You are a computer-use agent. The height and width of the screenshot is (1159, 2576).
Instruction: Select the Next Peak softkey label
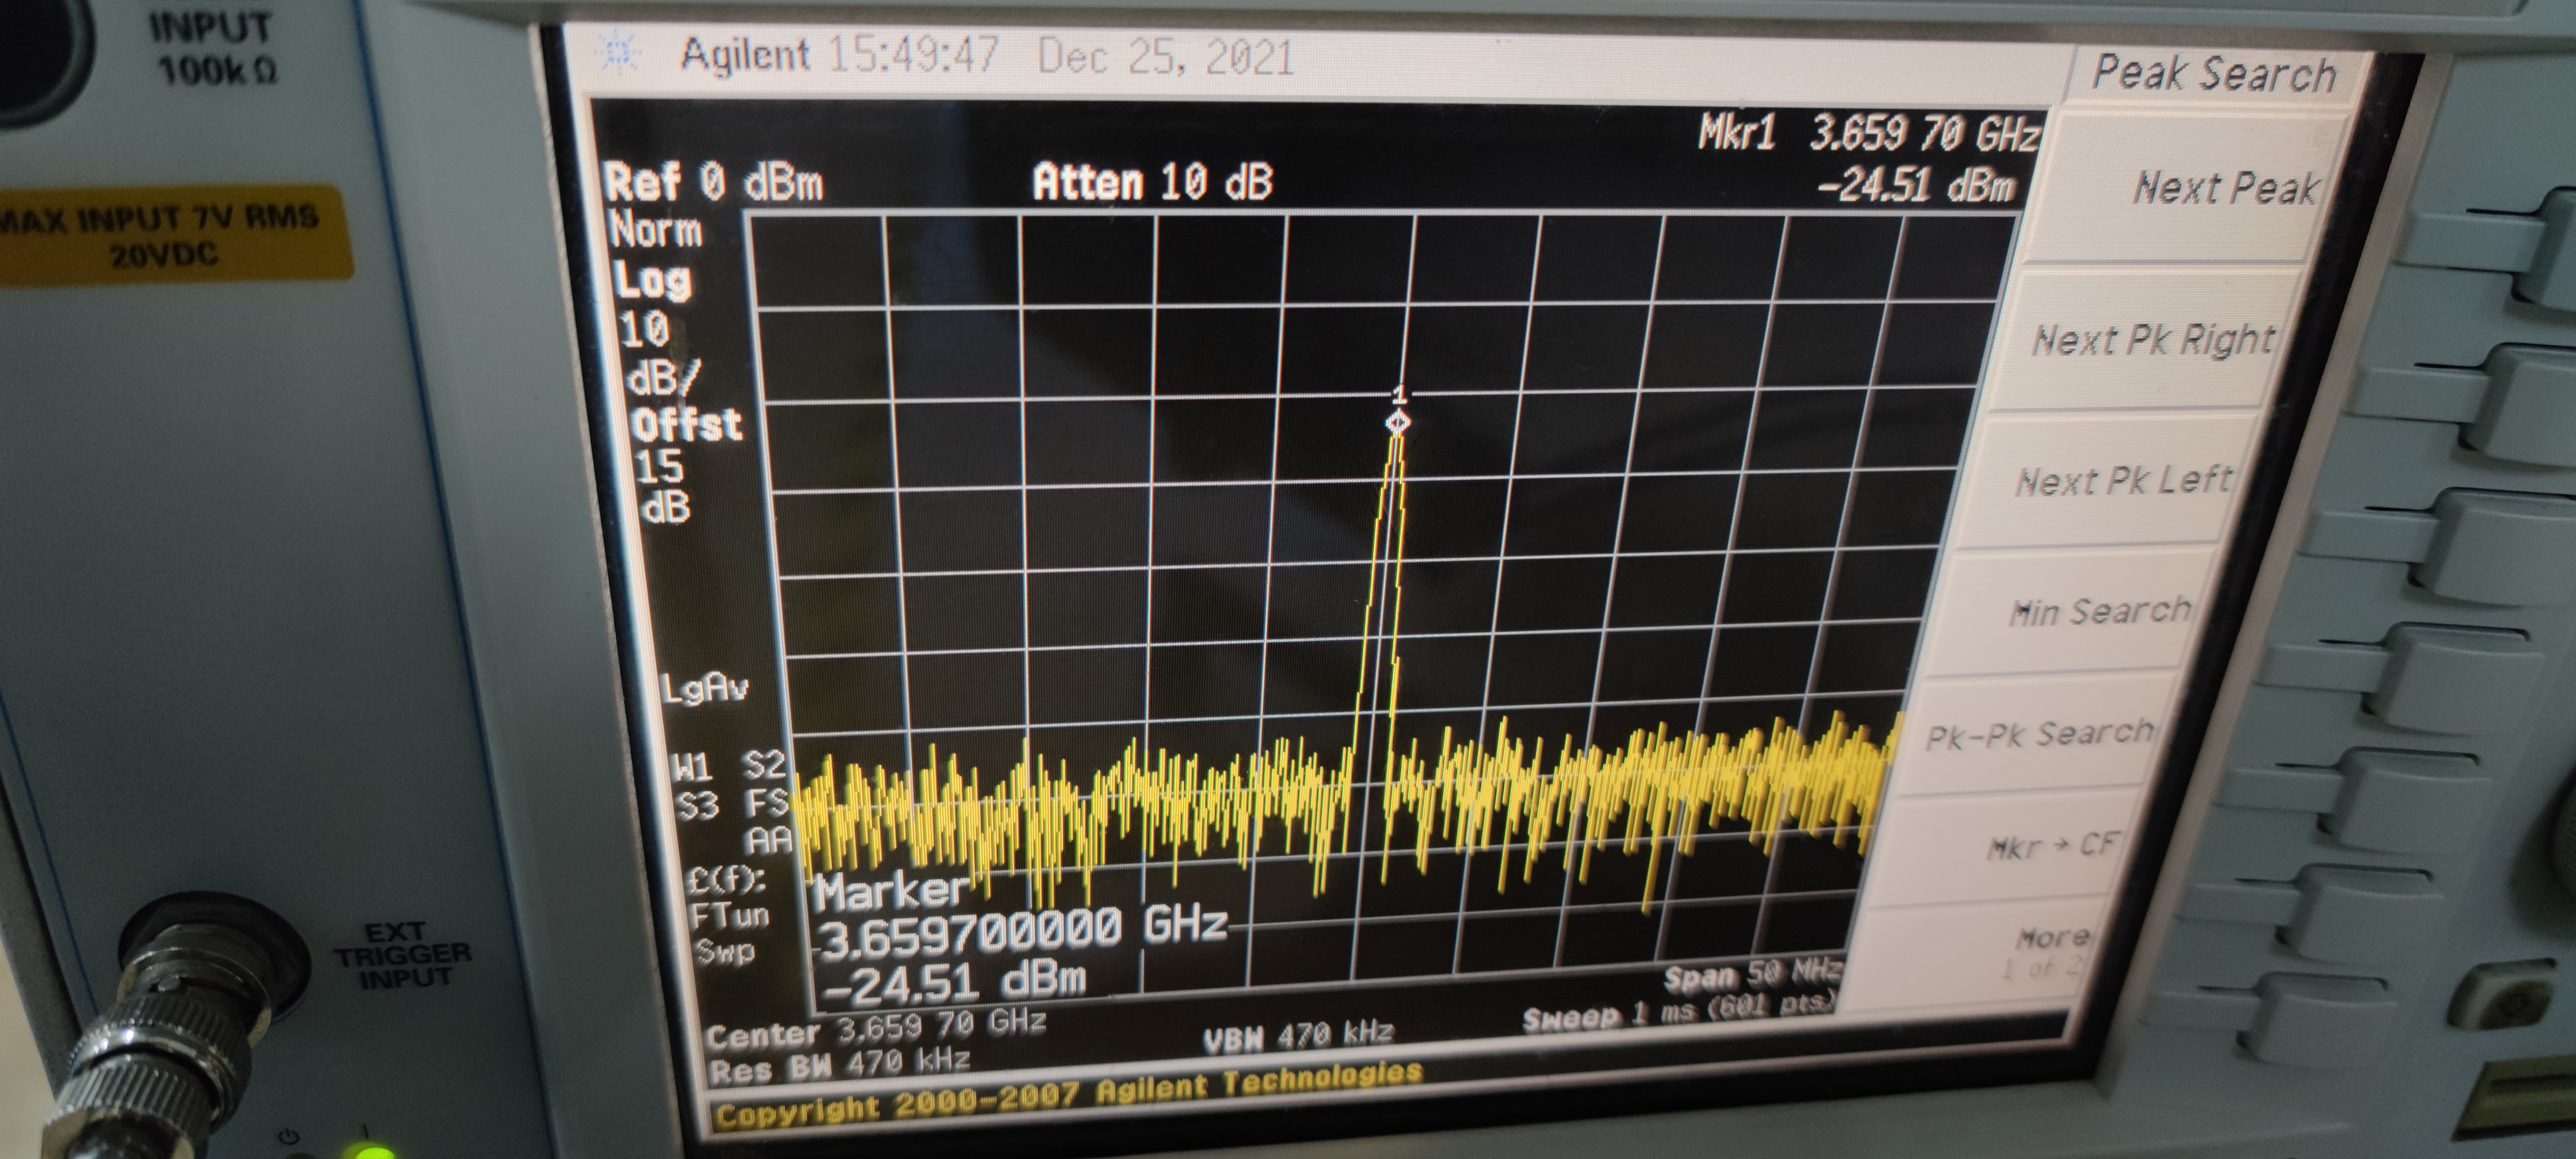pyautogui.click(x=2226, y=188)
